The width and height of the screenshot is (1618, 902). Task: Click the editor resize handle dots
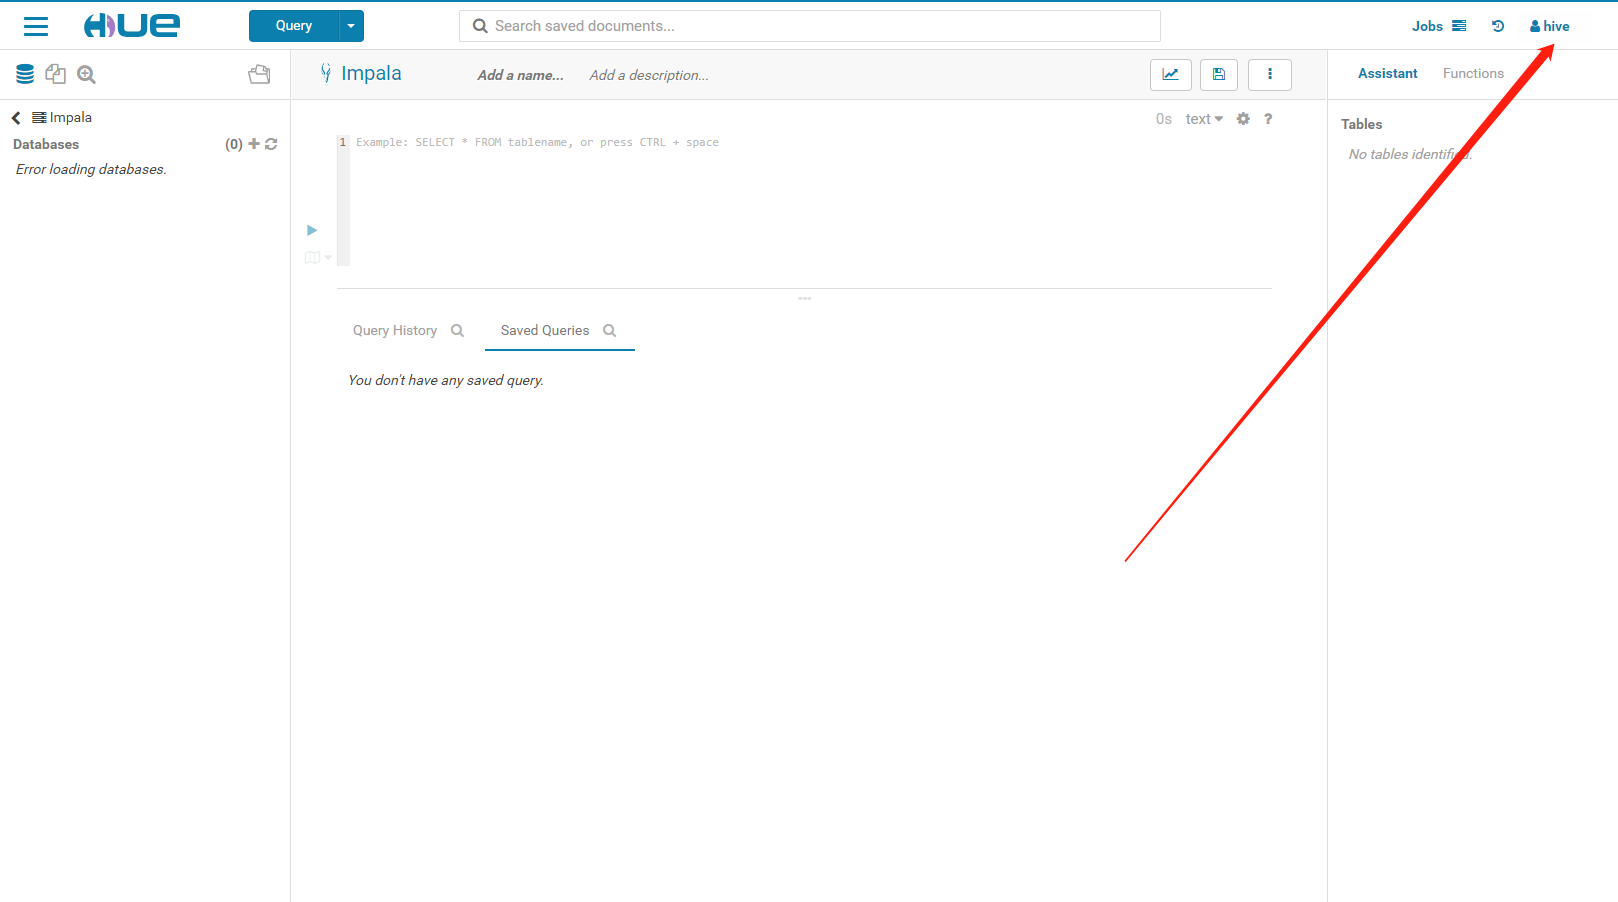[x=805, y=298]
